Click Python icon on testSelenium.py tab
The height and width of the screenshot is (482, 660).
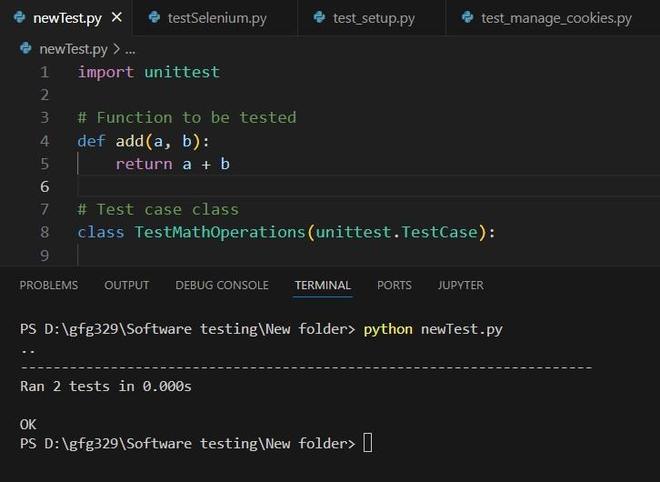[x=154, y=17]
